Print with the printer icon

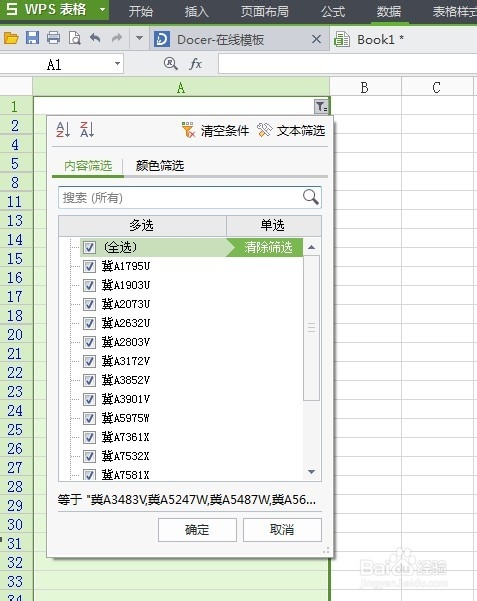click(x=53, y=38)
